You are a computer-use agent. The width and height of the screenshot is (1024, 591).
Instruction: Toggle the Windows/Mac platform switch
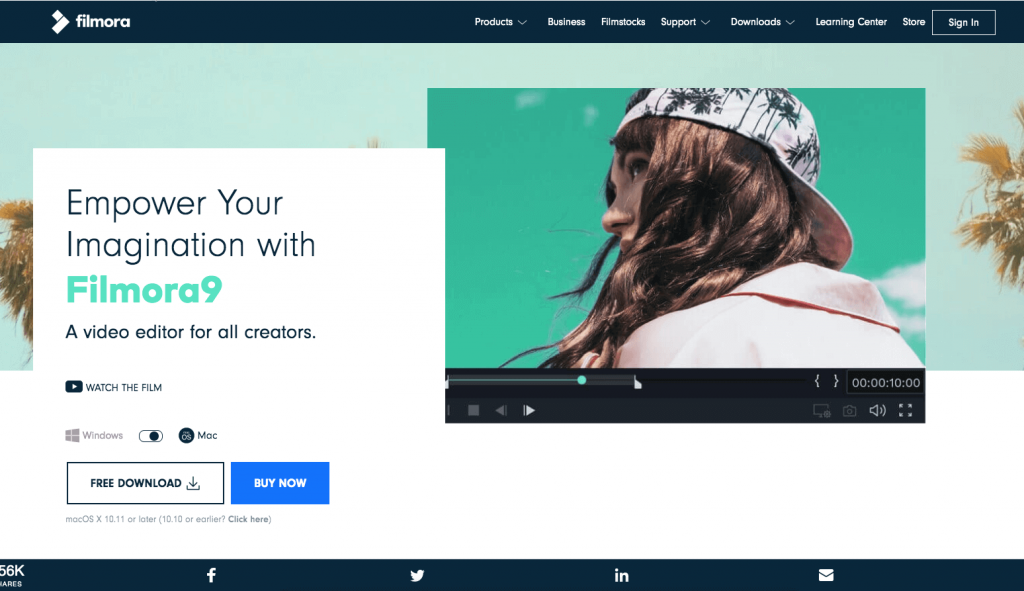click(x=151, y=436)
